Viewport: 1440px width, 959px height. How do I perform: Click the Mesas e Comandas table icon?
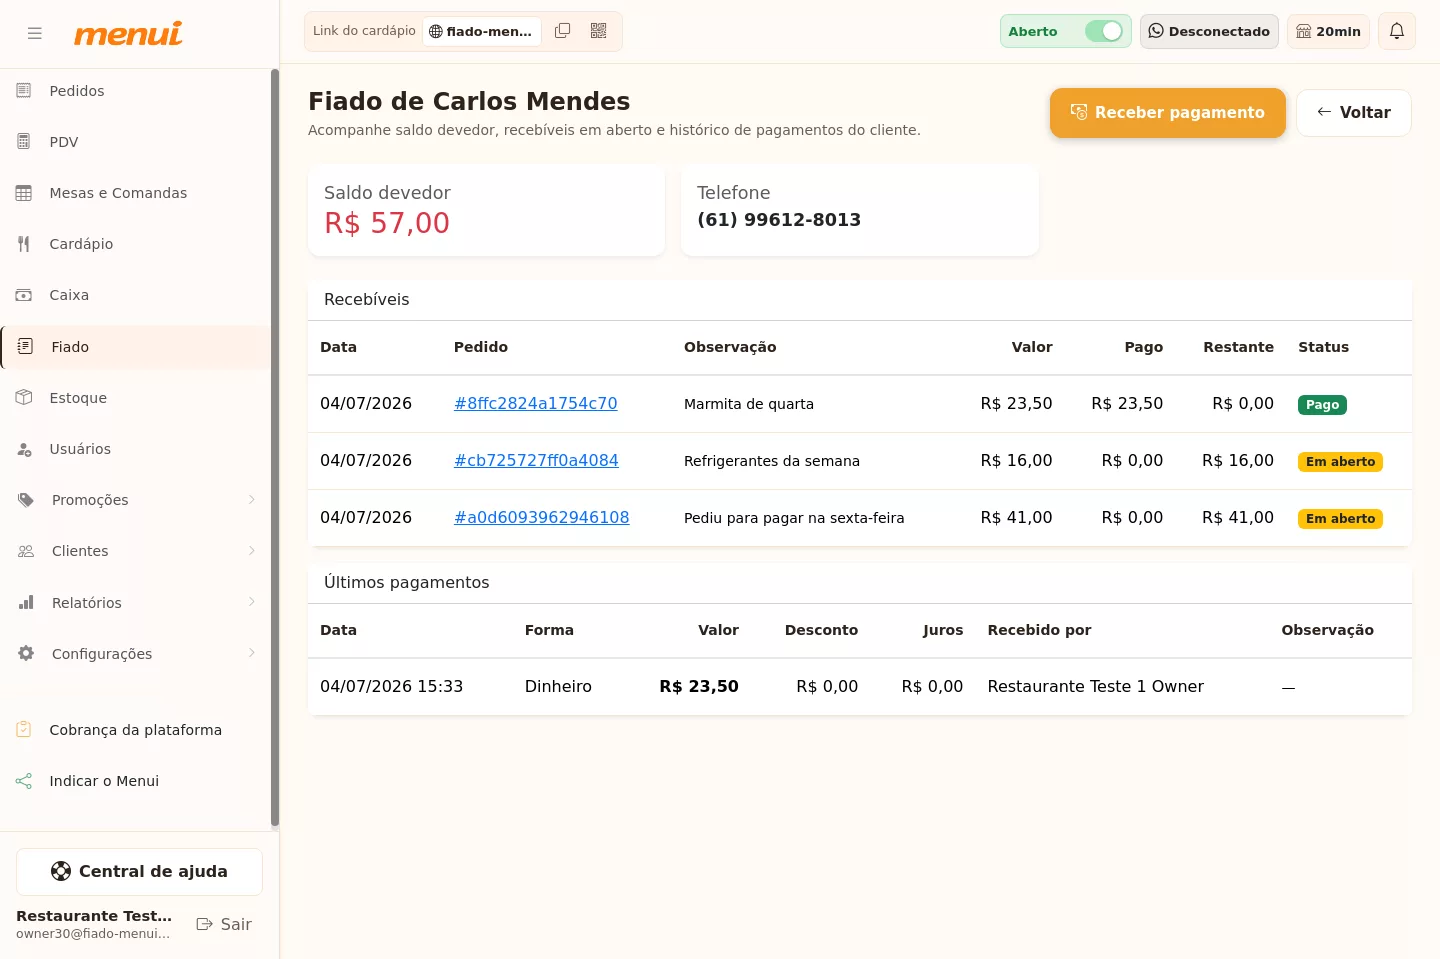click(24, 193)
